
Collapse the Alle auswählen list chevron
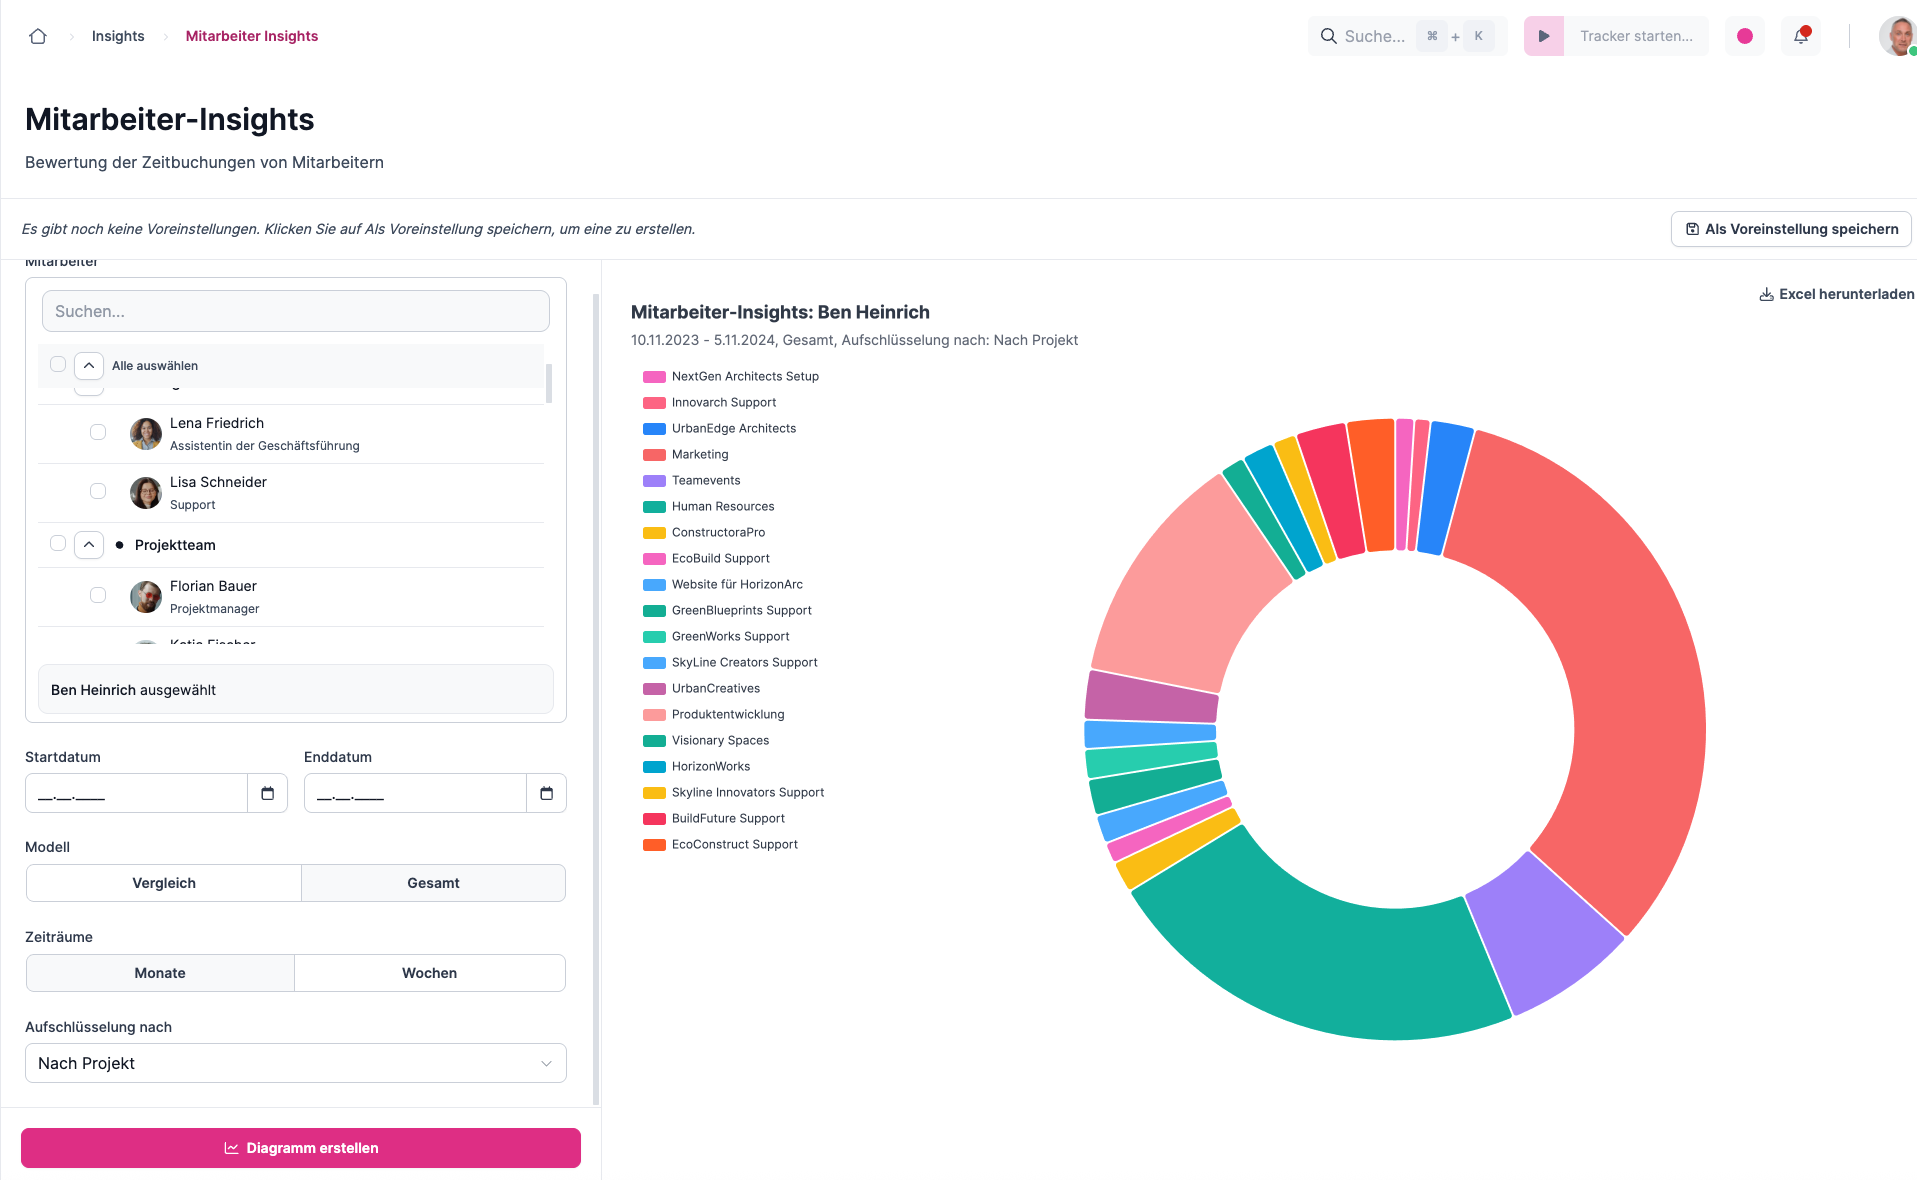(89, 366)
